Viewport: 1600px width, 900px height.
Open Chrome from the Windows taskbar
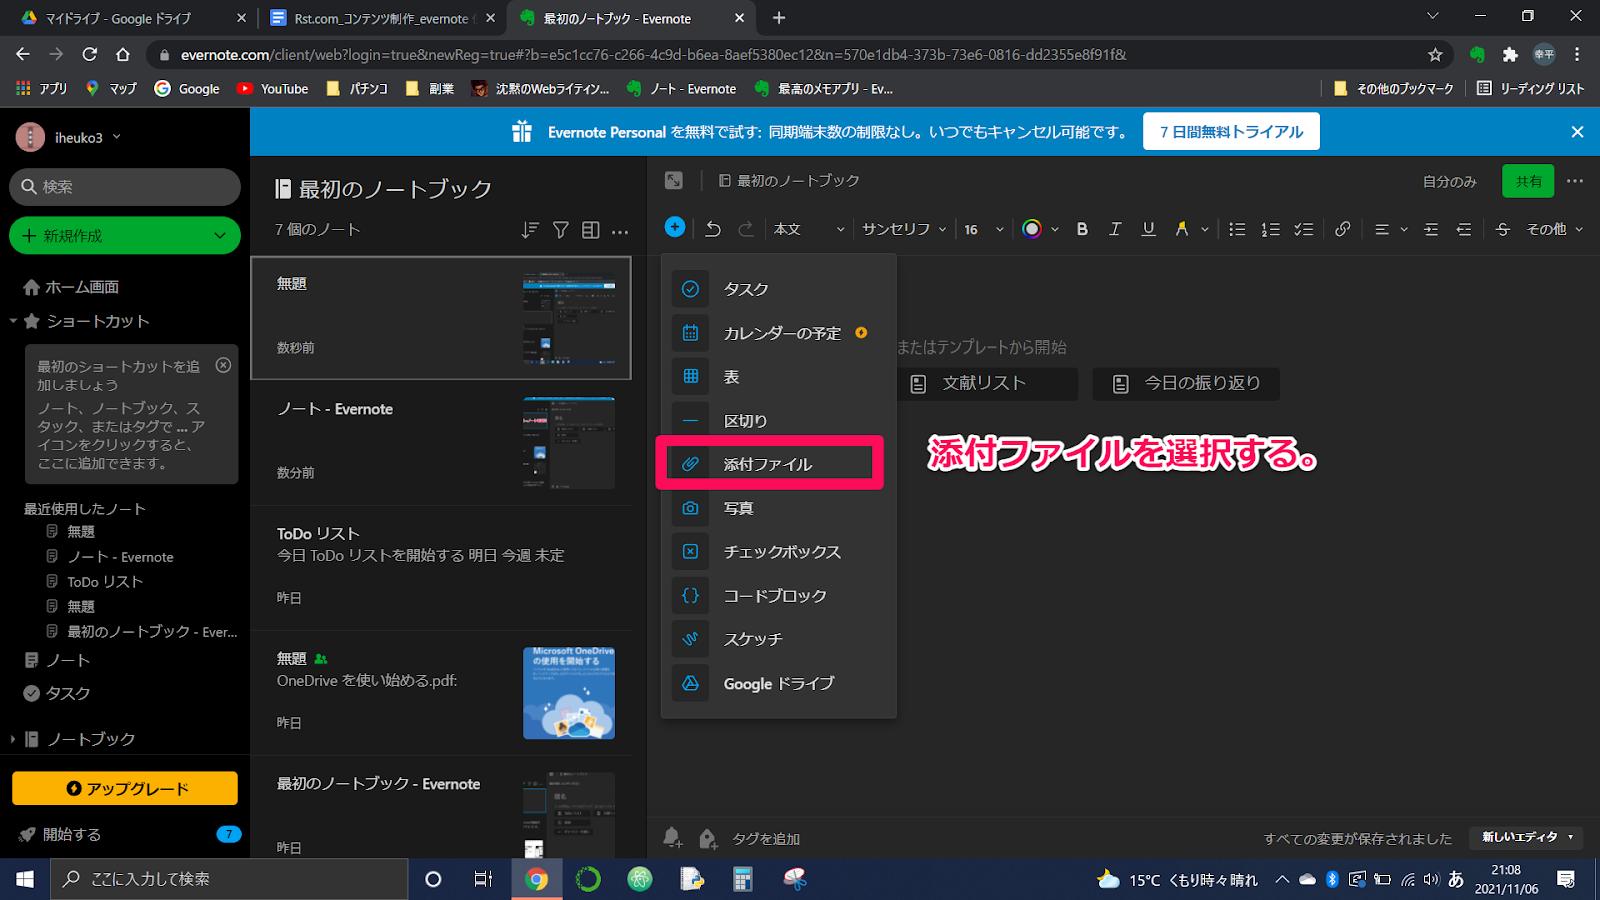[537, 879]
